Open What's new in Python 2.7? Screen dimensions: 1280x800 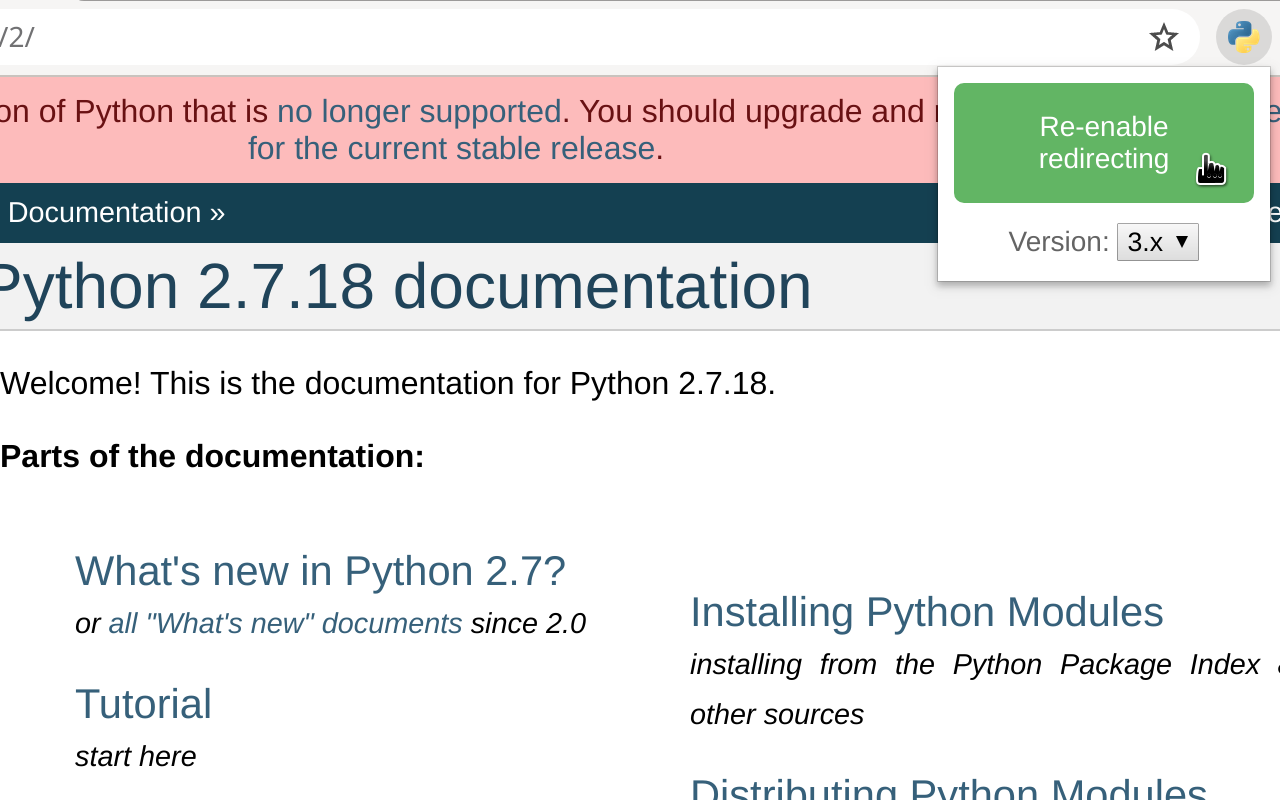320,571
